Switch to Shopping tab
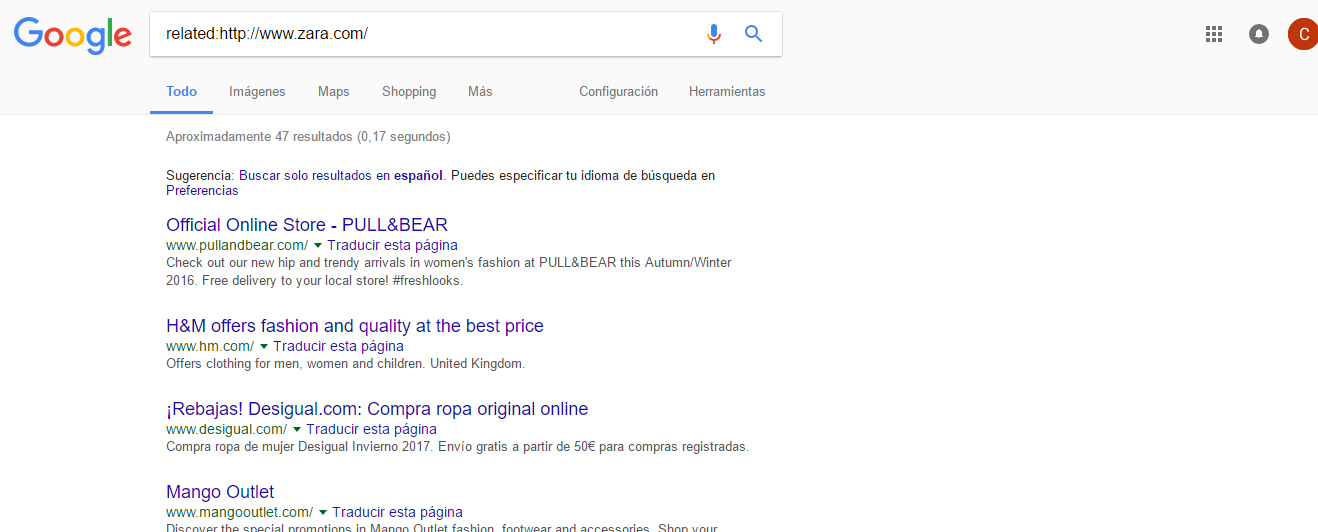 409,91
